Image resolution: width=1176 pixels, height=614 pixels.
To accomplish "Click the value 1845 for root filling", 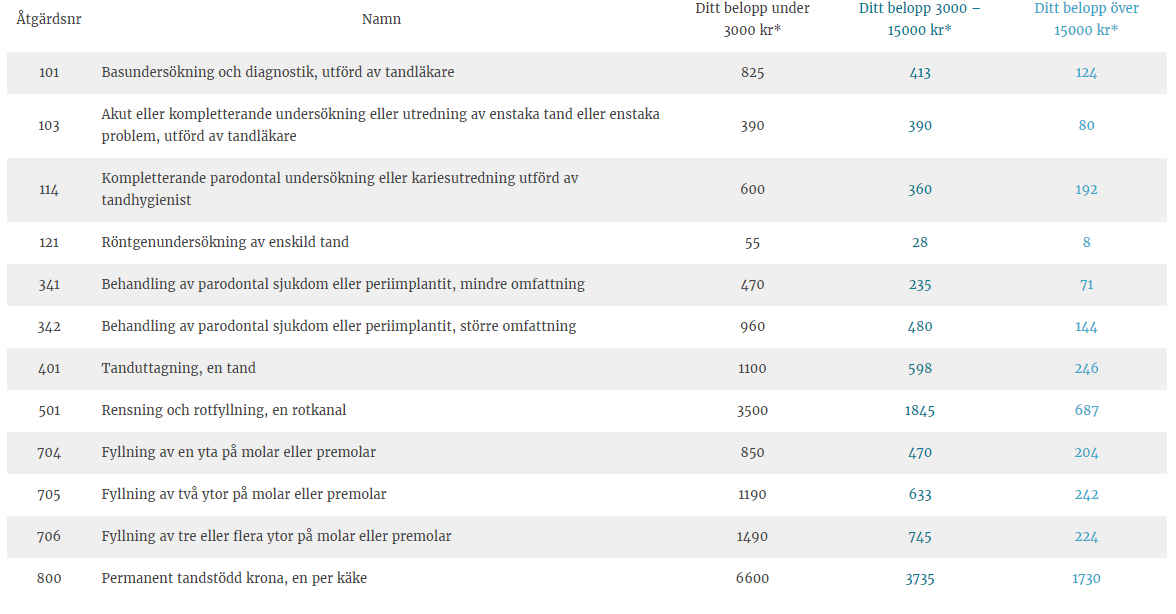I will [920, 410].
